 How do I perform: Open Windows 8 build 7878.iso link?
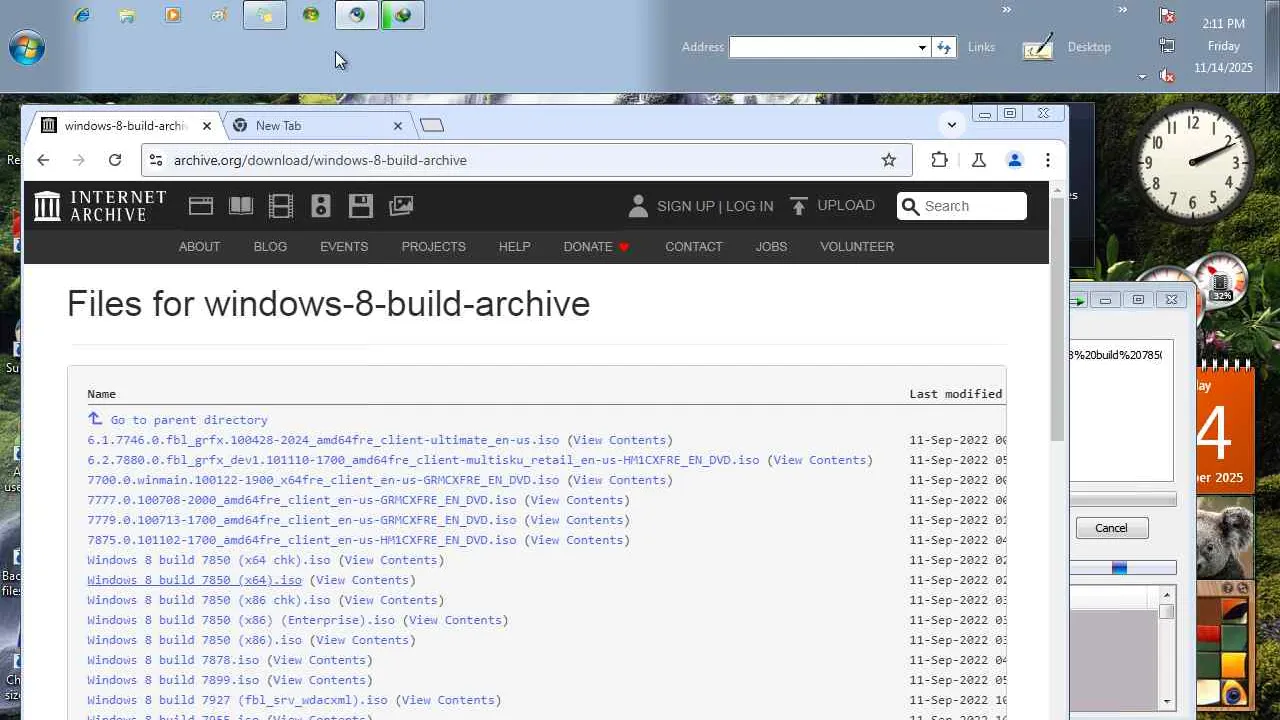(173, 660)
